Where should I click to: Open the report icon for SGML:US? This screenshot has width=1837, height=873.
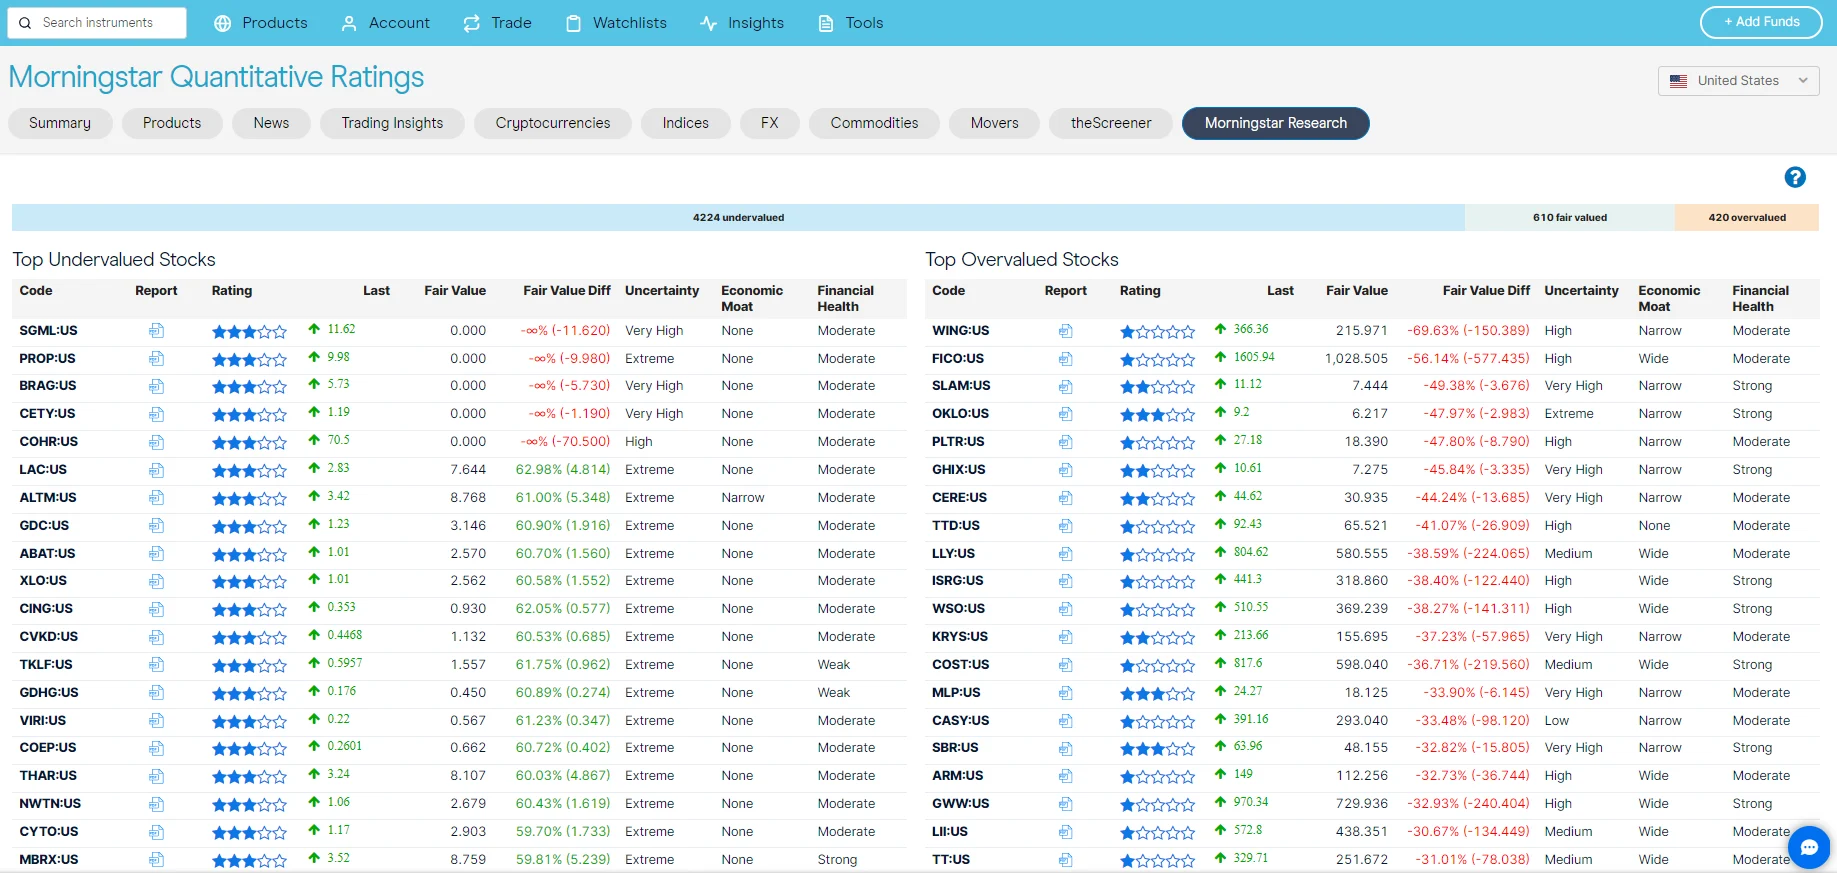pyautogui.click(x=156, y=331)
